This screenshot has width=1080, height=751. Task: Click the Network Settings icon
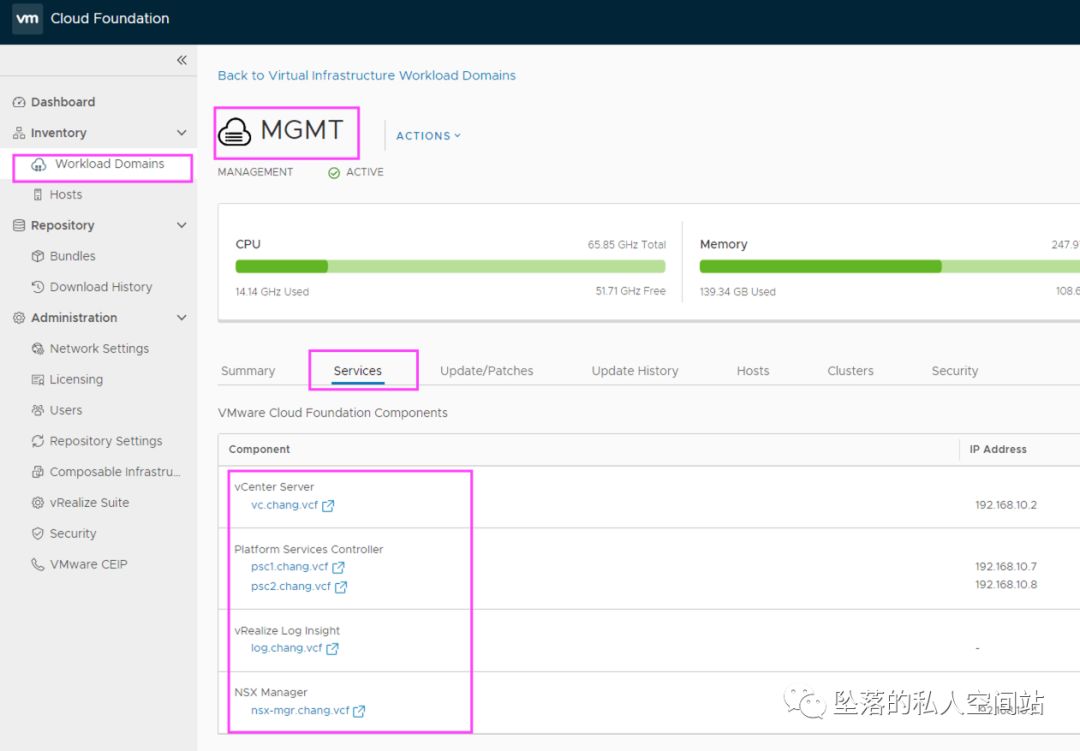coord(38,349)
